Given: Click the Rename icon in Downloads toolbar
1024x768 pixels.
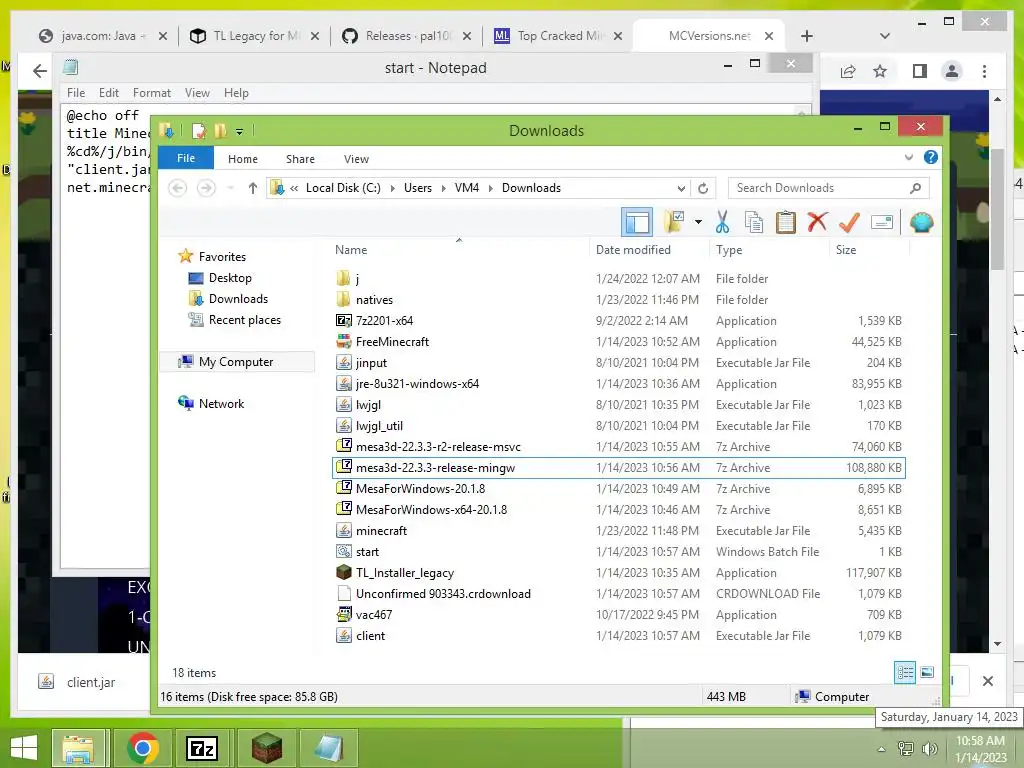Looking at the screenshot, I should 882,223.
